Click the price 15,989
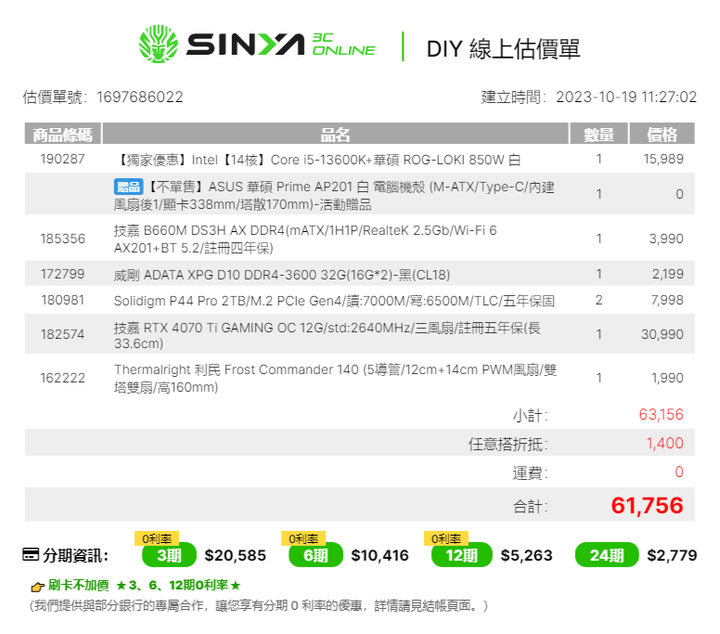The height and width of the screenshot is (634, 720). [663, 159]
